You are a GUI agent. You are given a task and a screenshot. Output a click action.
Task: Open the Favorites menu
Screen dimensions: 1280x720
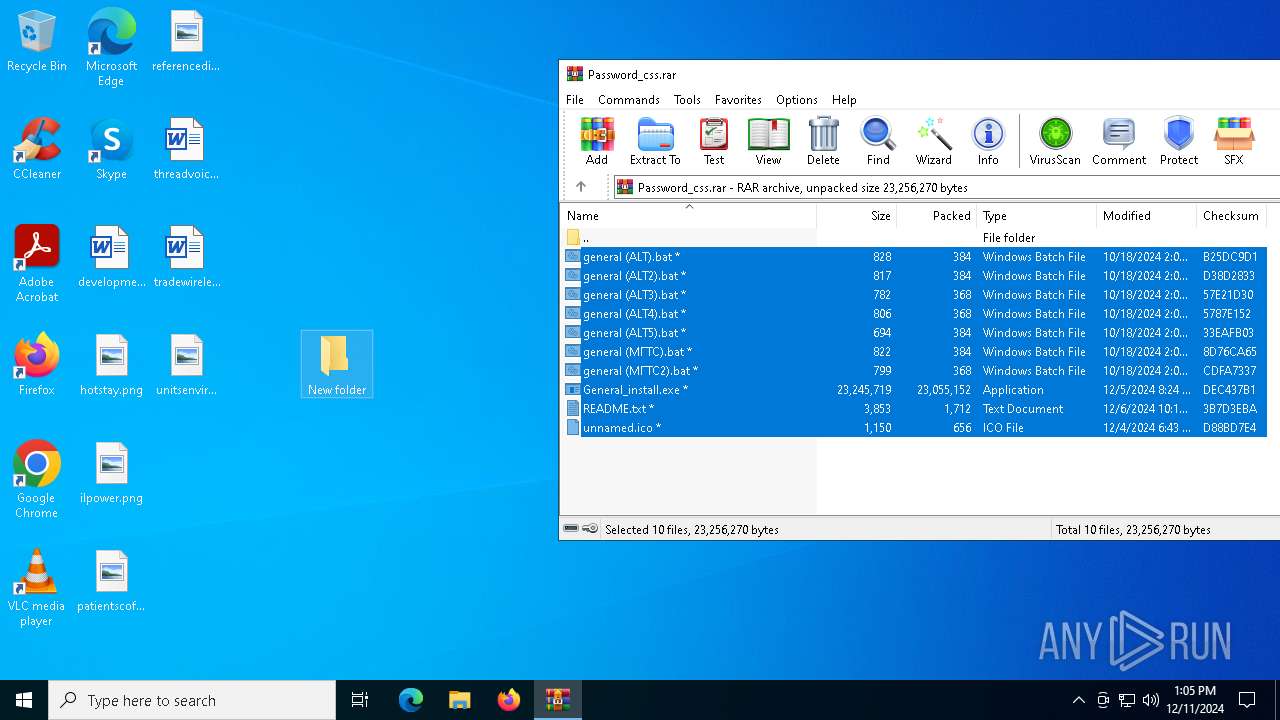[738, 100]
